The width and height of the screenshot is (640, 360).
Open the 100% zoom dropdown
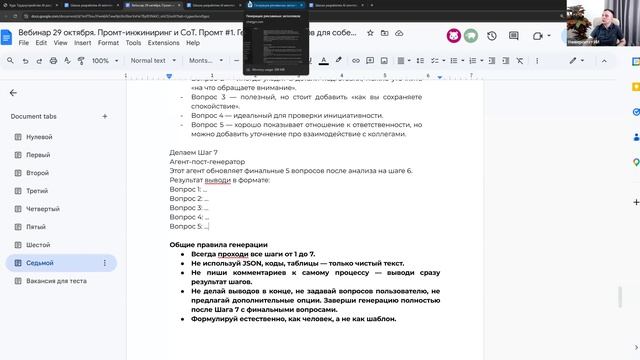(105, 61)
